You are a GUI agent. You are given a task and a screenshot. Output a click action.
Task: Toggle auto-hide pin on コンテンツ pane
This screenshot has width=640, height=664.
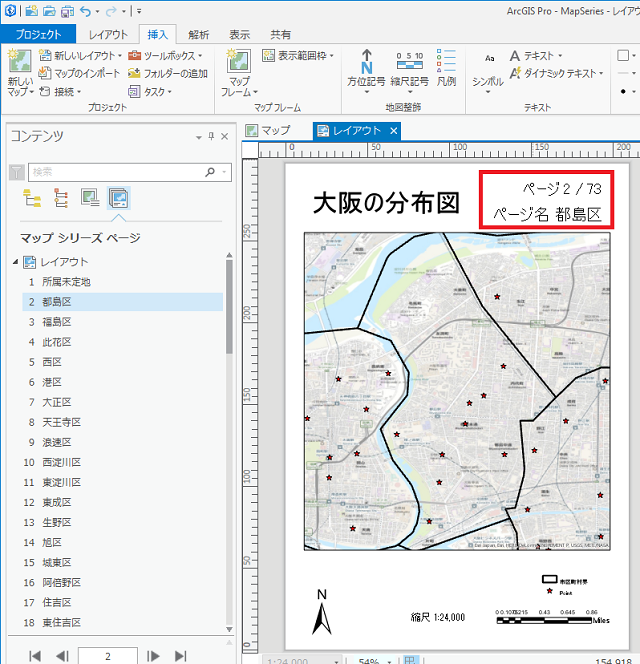pos(211,136)
